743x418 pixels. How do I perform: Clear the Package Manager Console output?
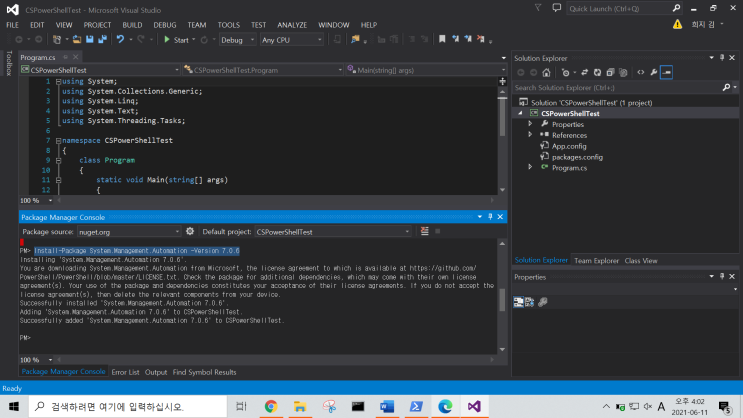(425, 231)
